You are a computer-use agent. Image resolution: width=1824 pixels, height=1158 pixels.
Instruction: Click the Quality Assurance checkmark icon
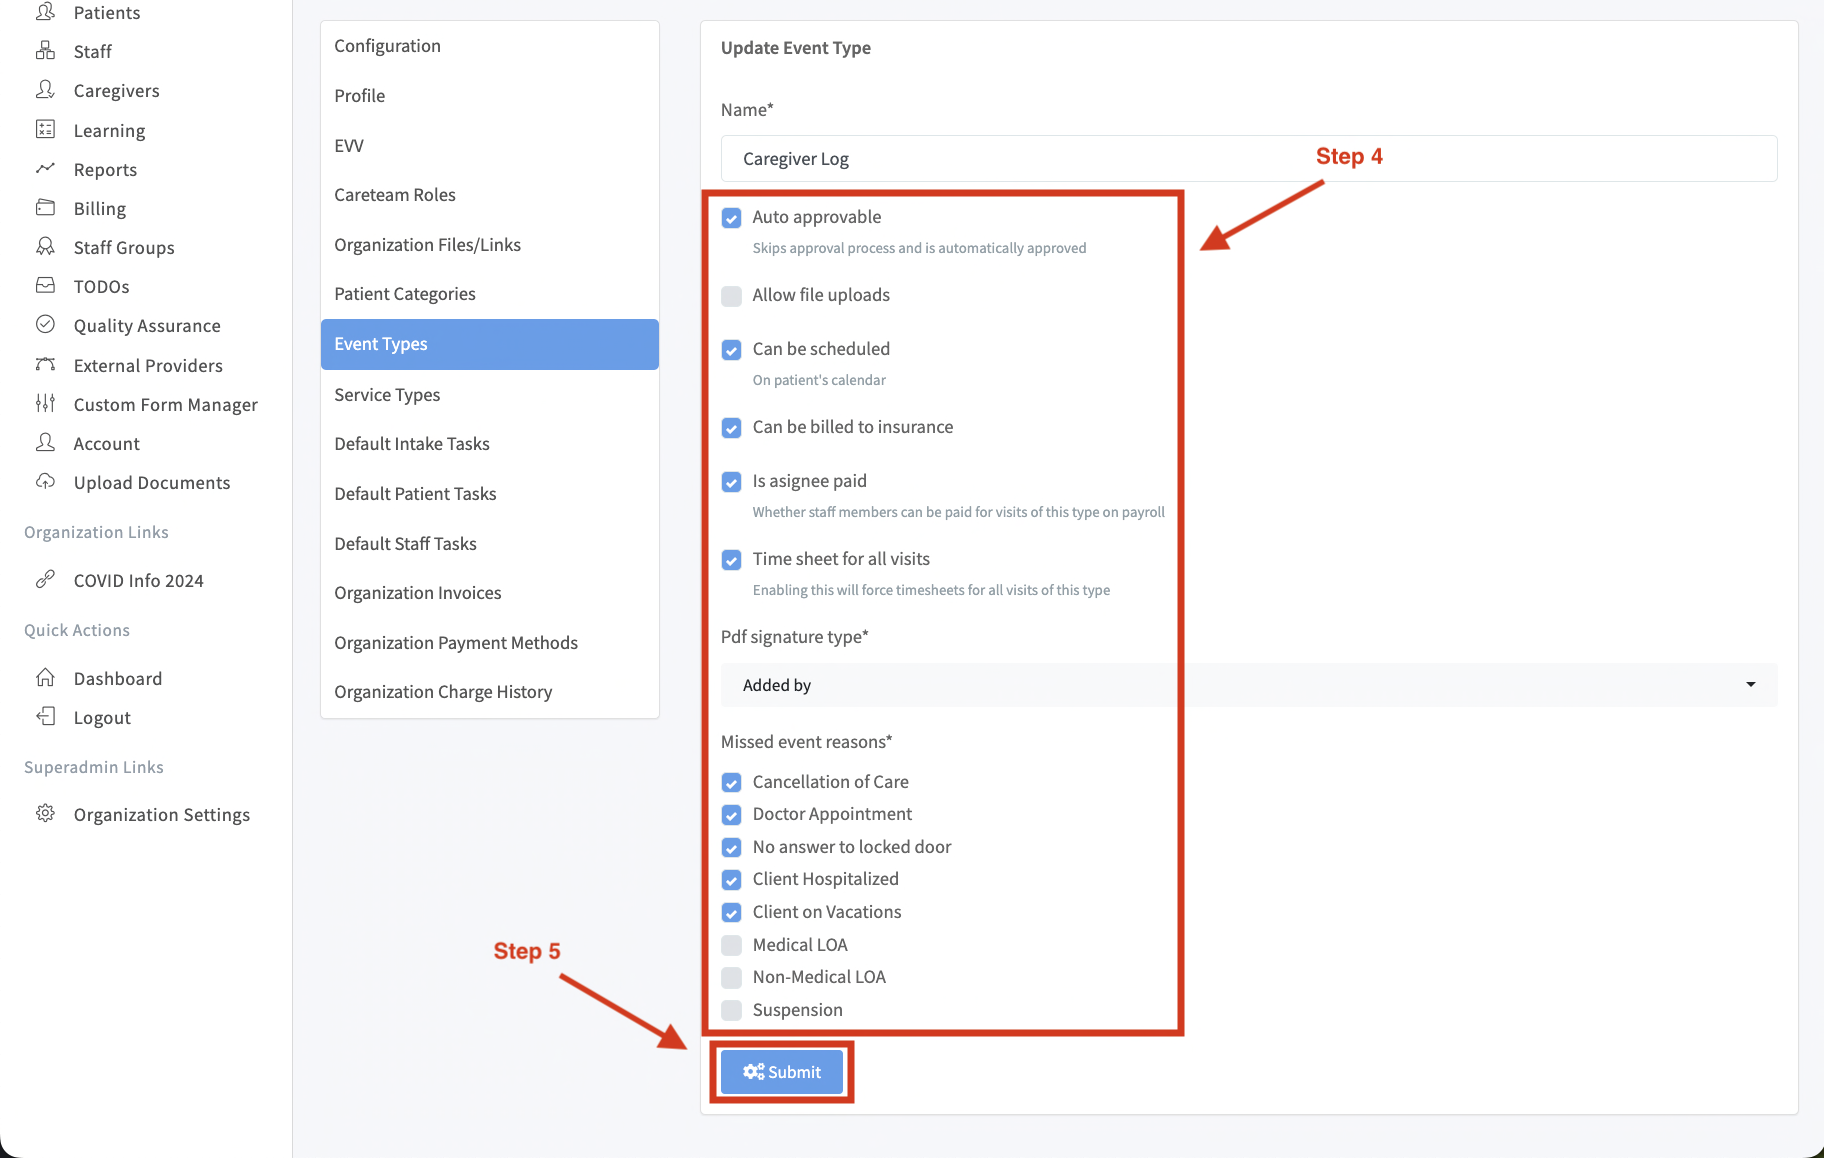pos(45,325)
